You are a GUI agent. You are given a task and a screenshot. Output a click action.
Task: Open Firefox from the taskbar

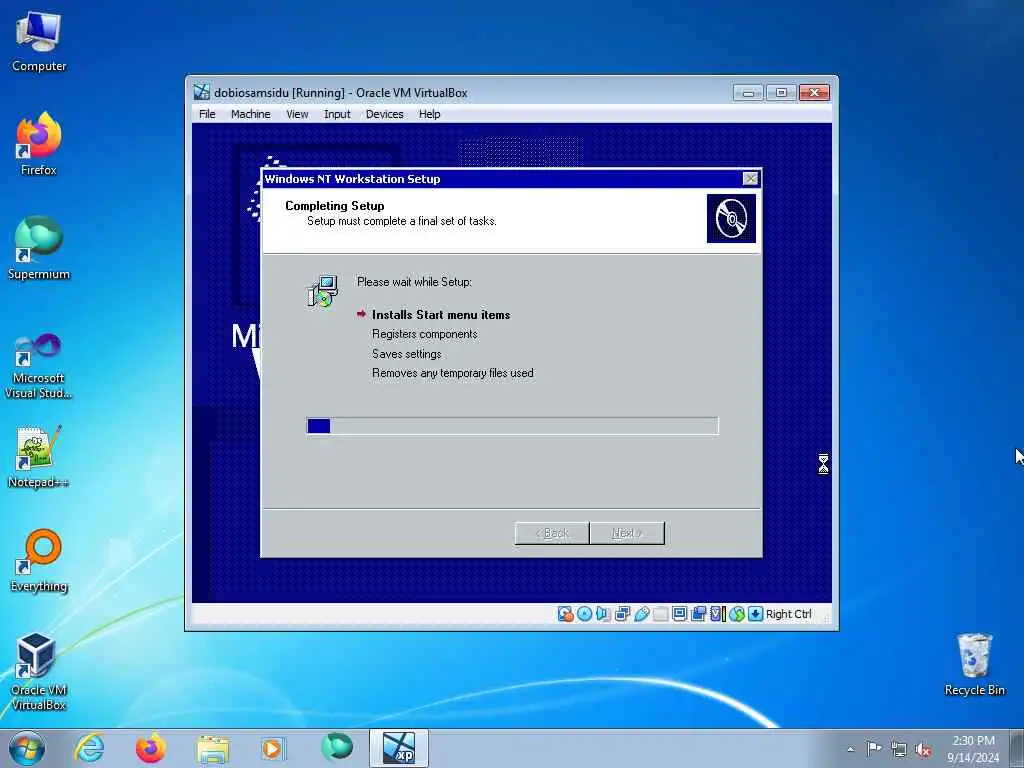tap(151, 748)
